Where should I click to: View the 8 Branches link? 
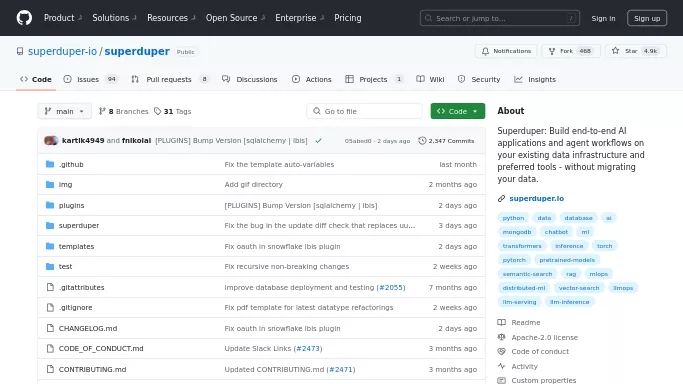click(124, 111)
